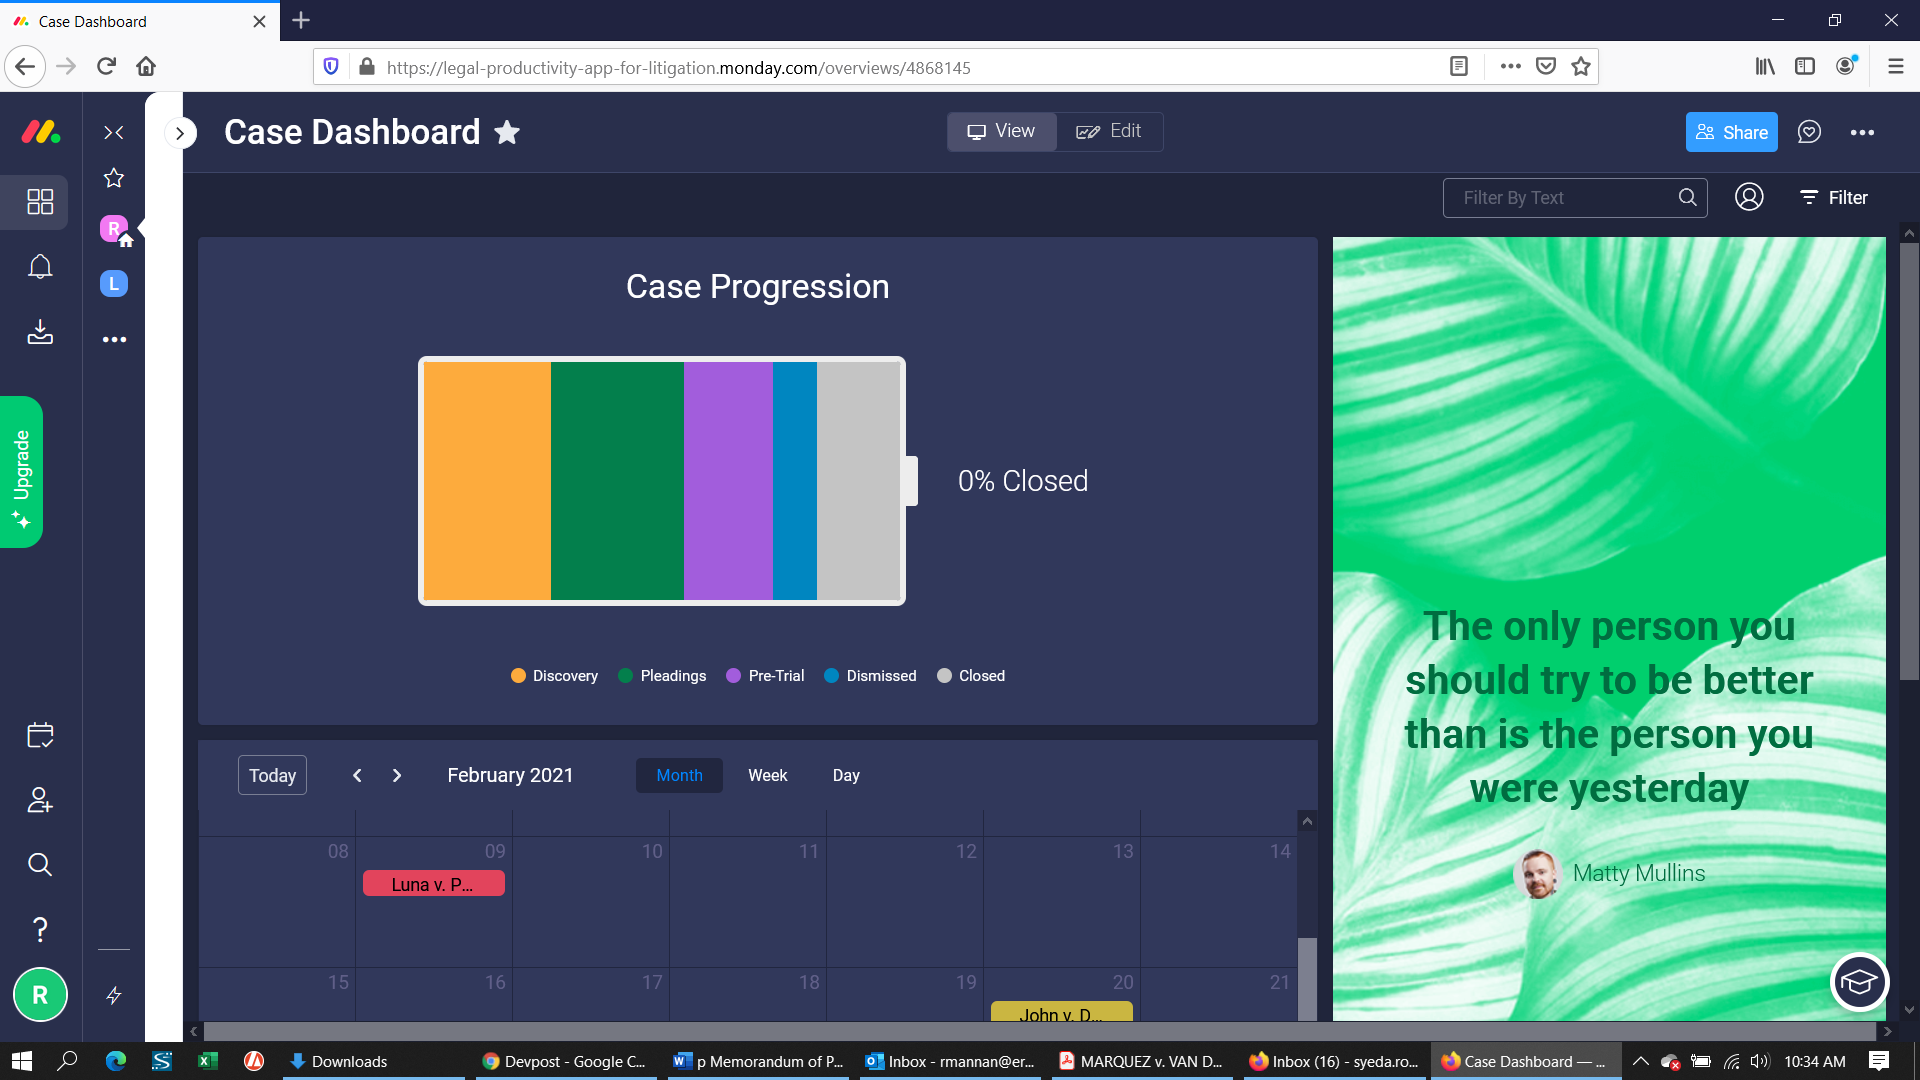Switch to Edit mode

(1109, 132)
